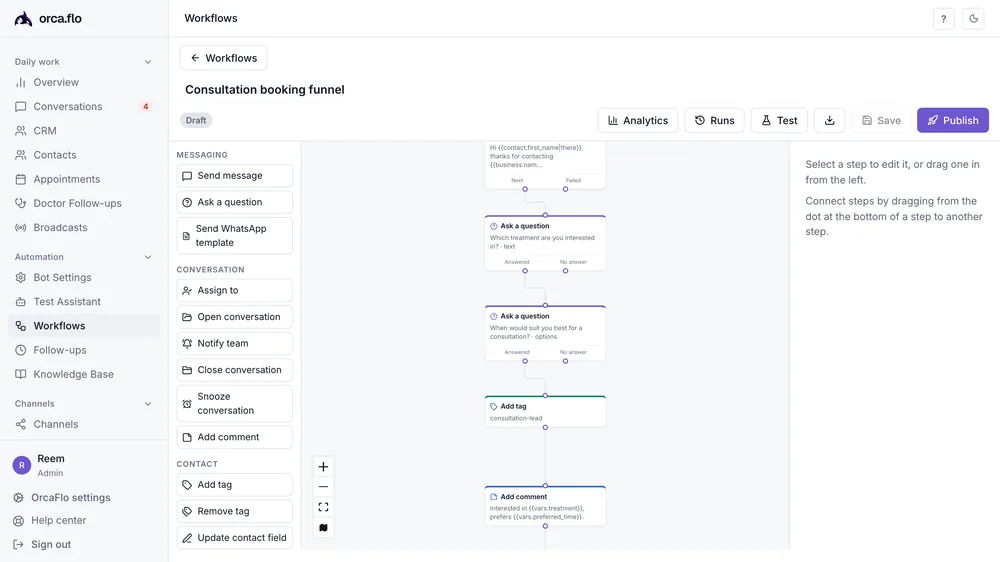Open Appointments page
This screenshot has width=1000, height=562.
84,179
